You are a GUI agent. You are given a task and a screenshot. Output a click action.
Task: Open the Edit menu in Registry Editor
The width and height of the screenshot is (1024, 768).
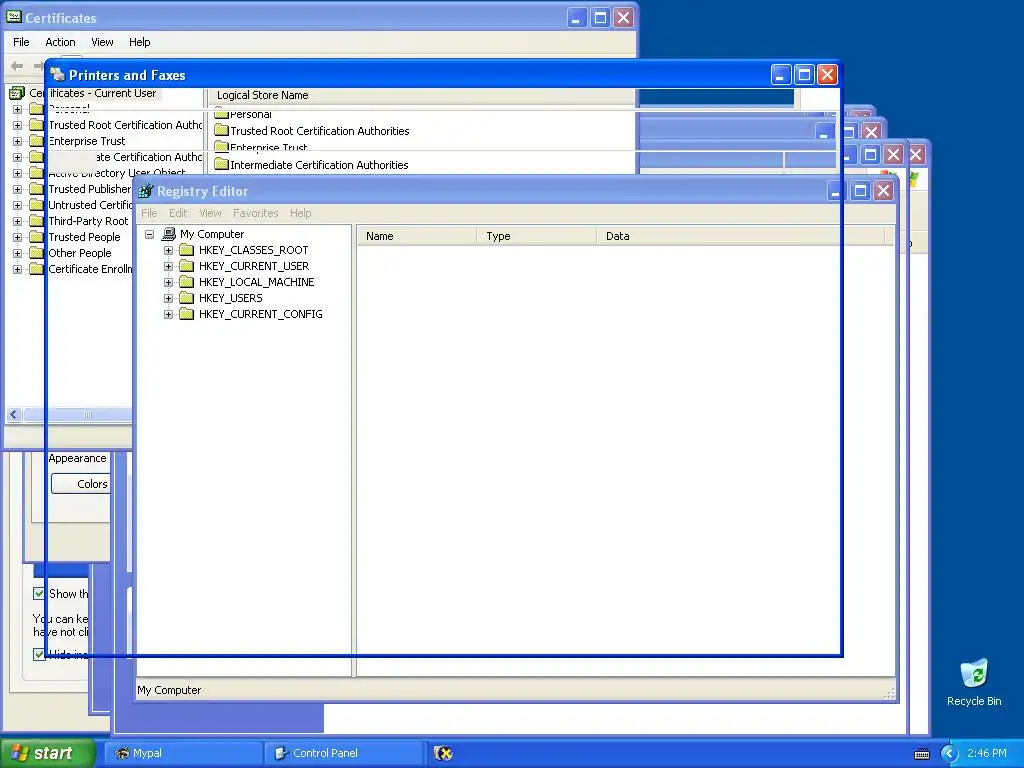click(178, 213)
